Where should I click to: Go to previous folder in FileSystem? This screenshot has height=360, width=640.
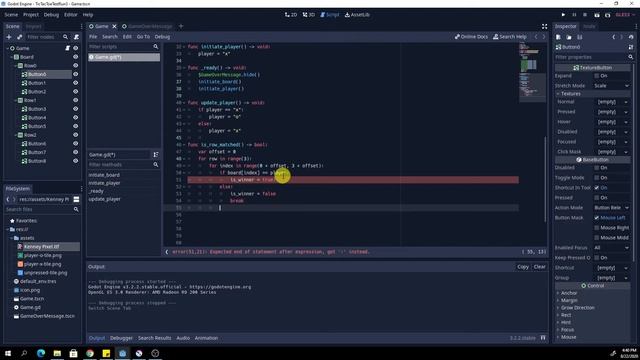click(x=8, y=199)
